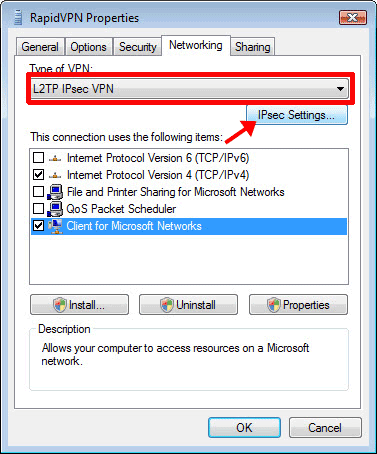Viewport: 377px width, 454px height.
Task: Click the QoS Packet Scheduler computer icon
Action: point(55,209)
